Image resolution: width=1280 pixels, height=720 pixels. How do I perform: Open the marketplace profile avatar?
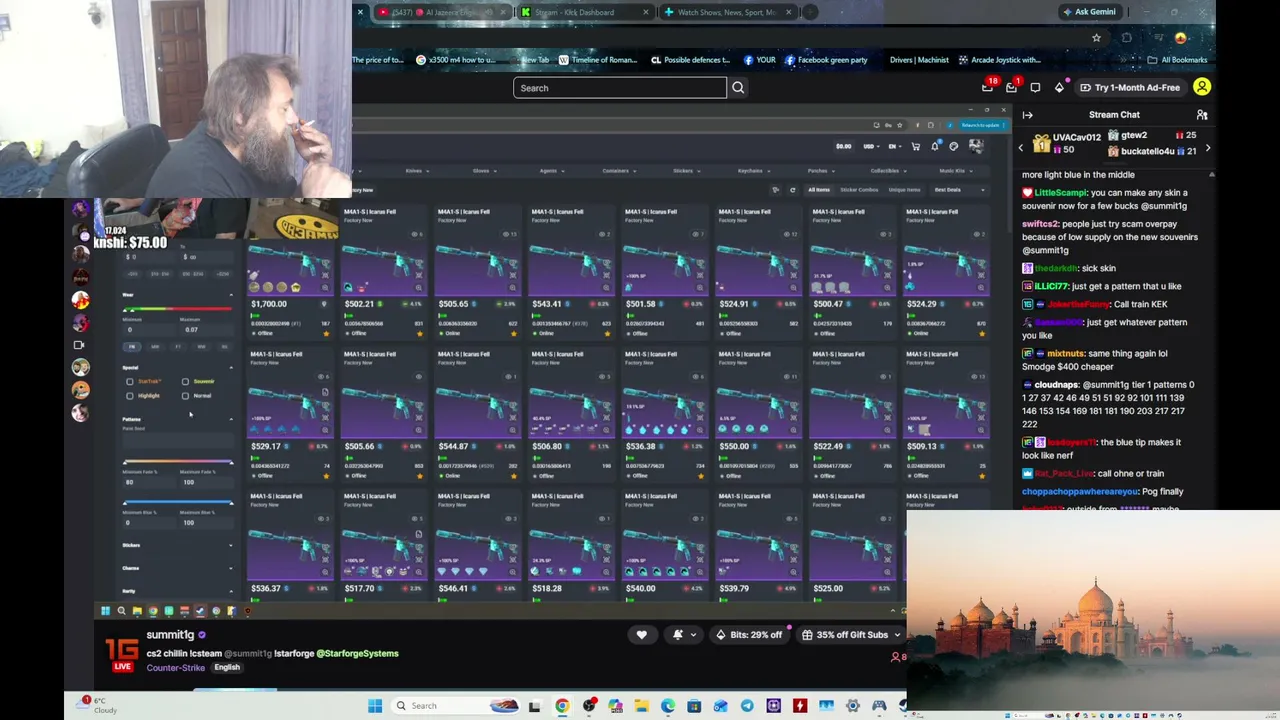975,147
